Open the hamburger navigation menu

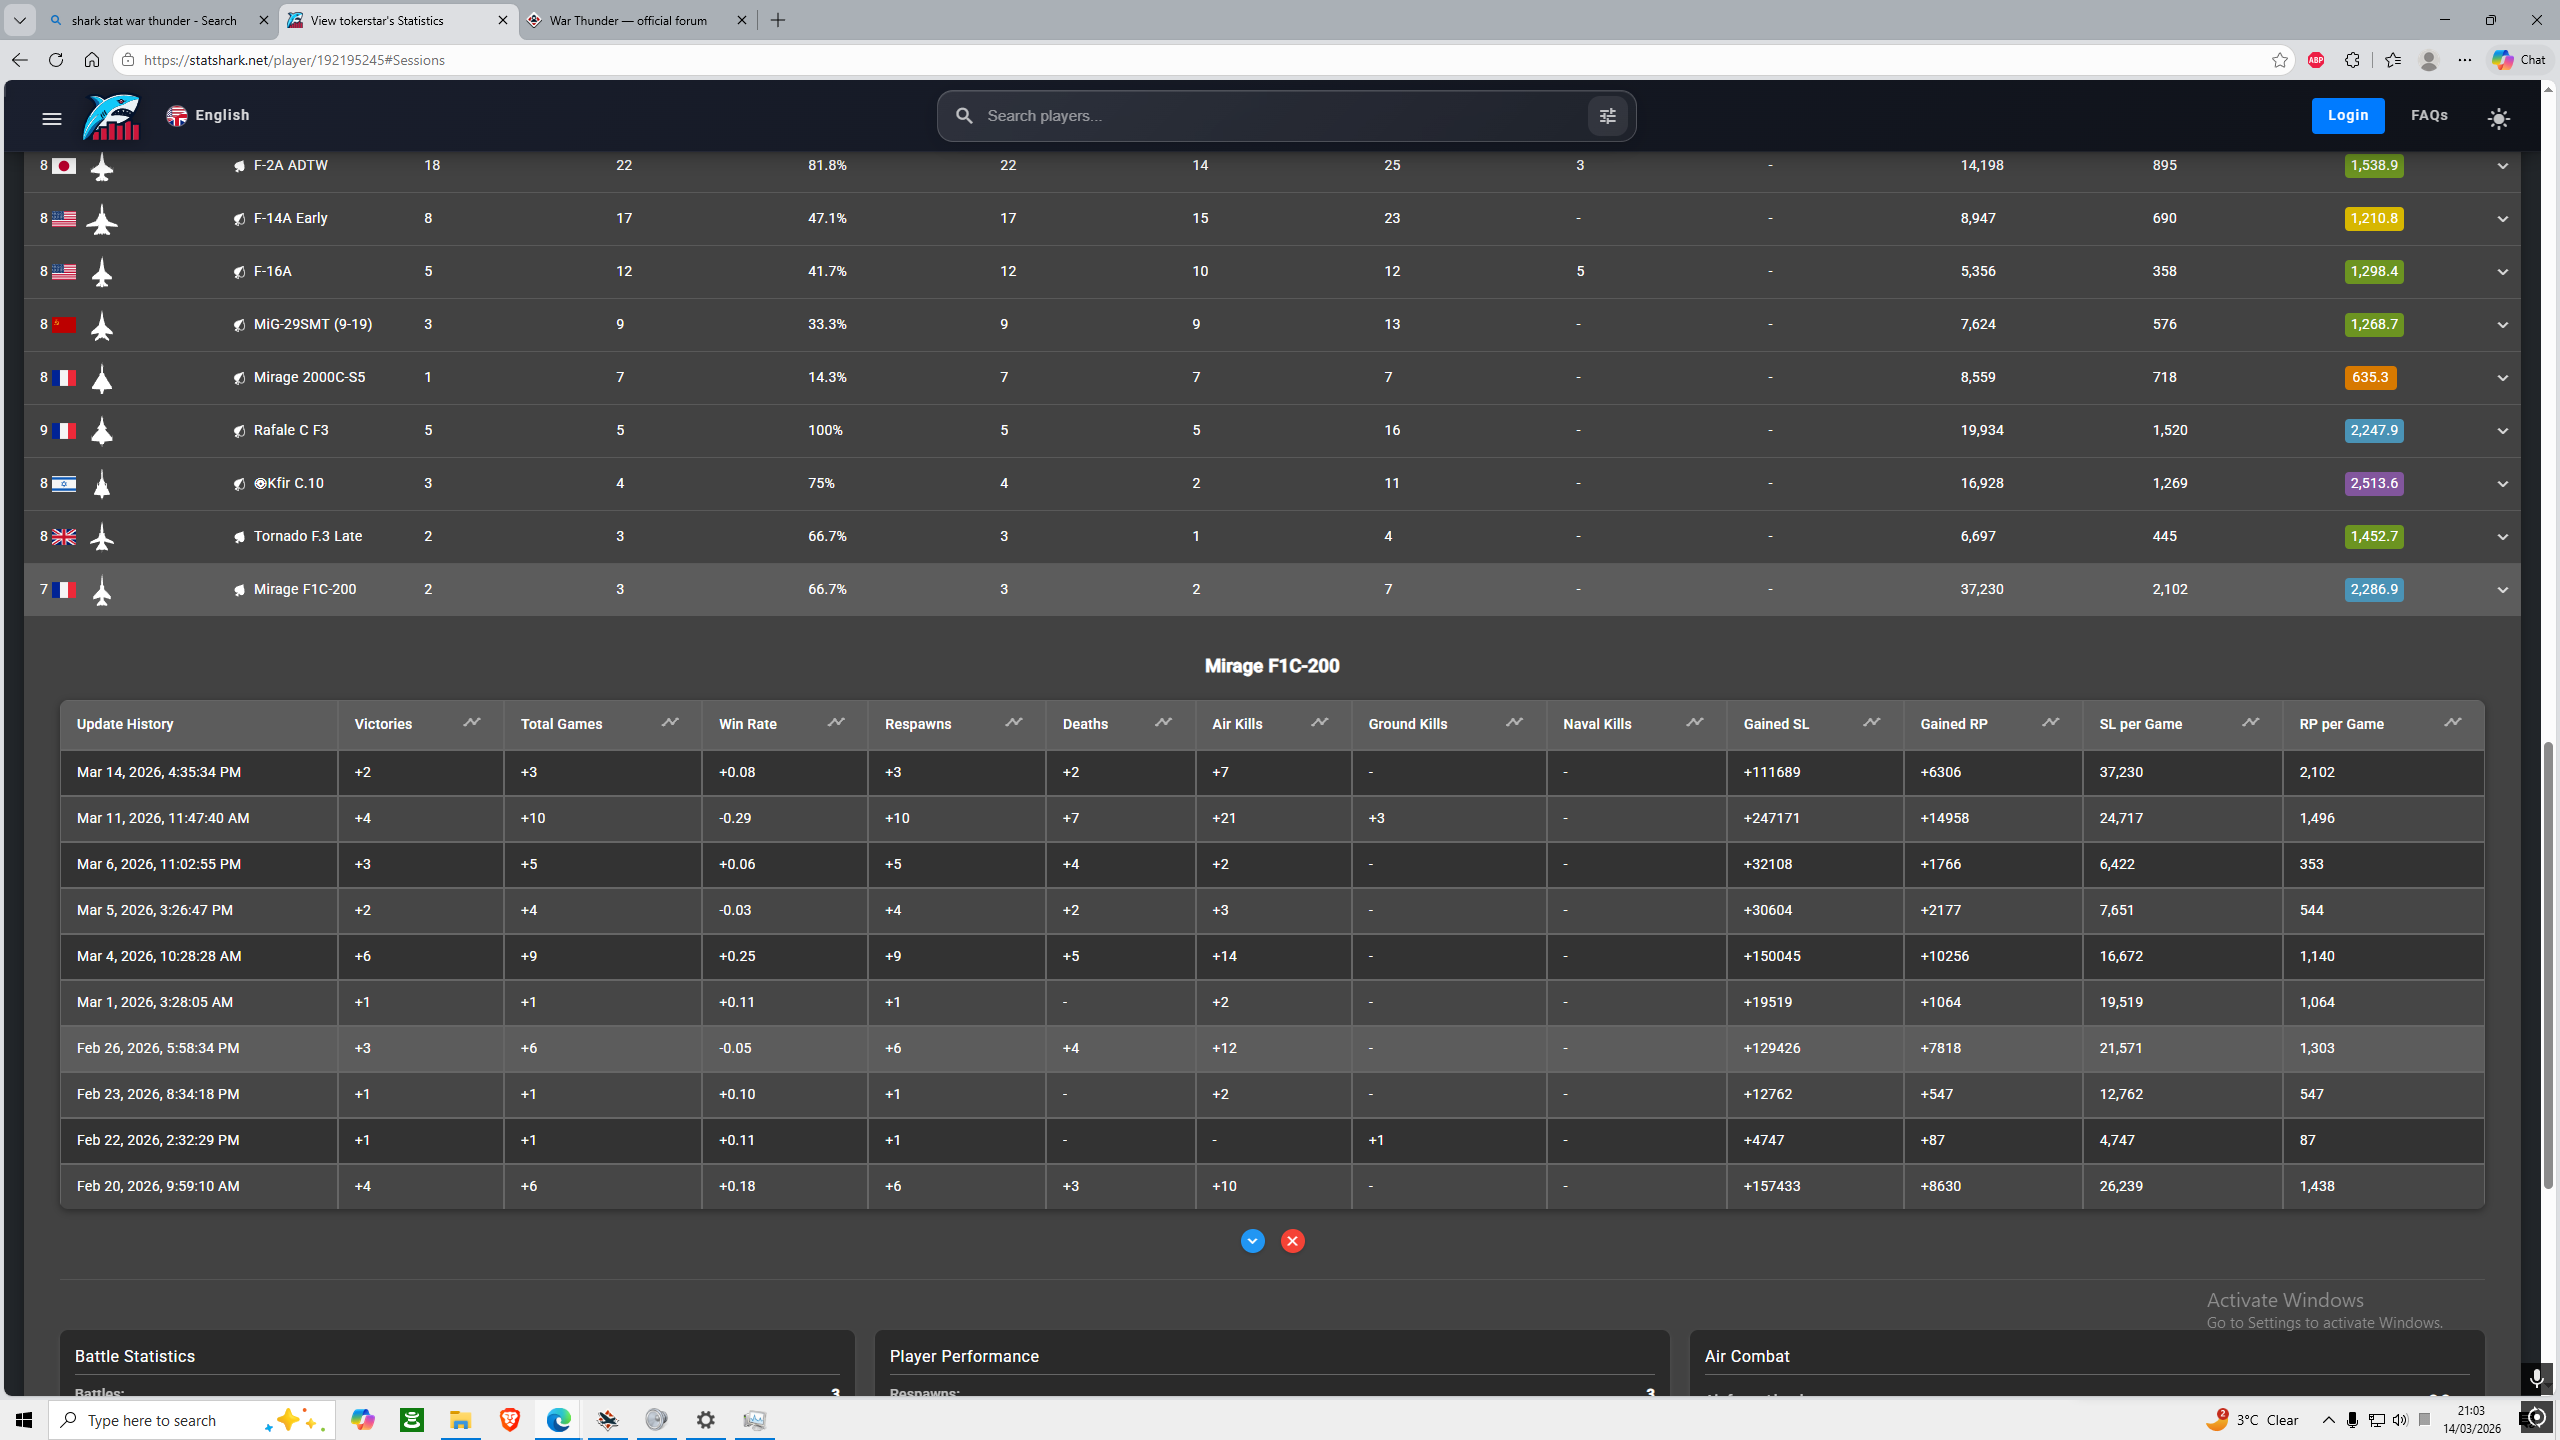52,119
